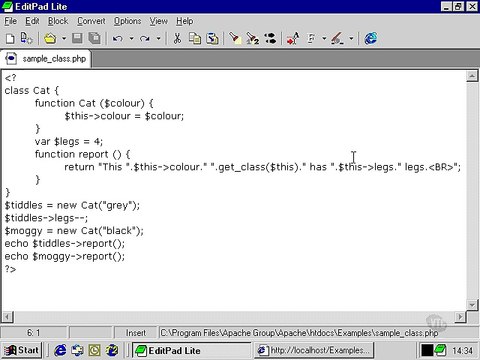Screen dimensions: 480x360
Task: Click the file path in status bar
Action: click(x=299, y=333)
